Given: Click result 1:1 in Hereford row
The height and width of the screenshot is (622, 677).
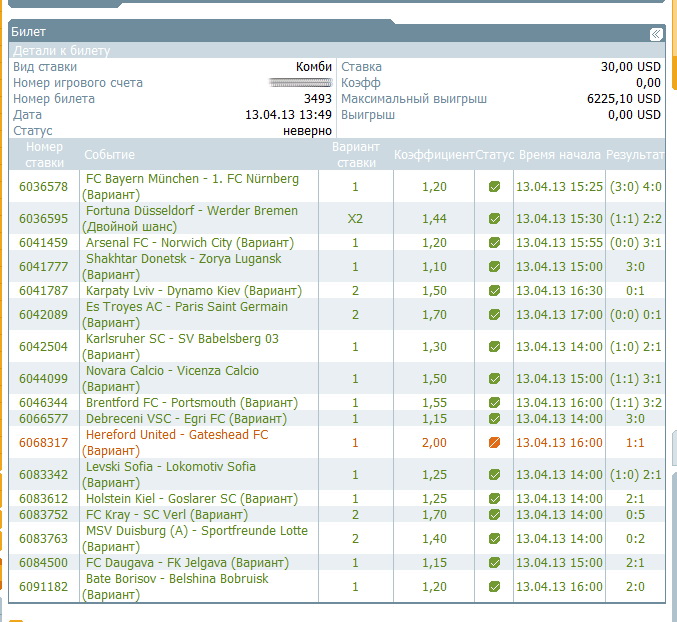Looking at the screenshot, I should tap(635, 442).
